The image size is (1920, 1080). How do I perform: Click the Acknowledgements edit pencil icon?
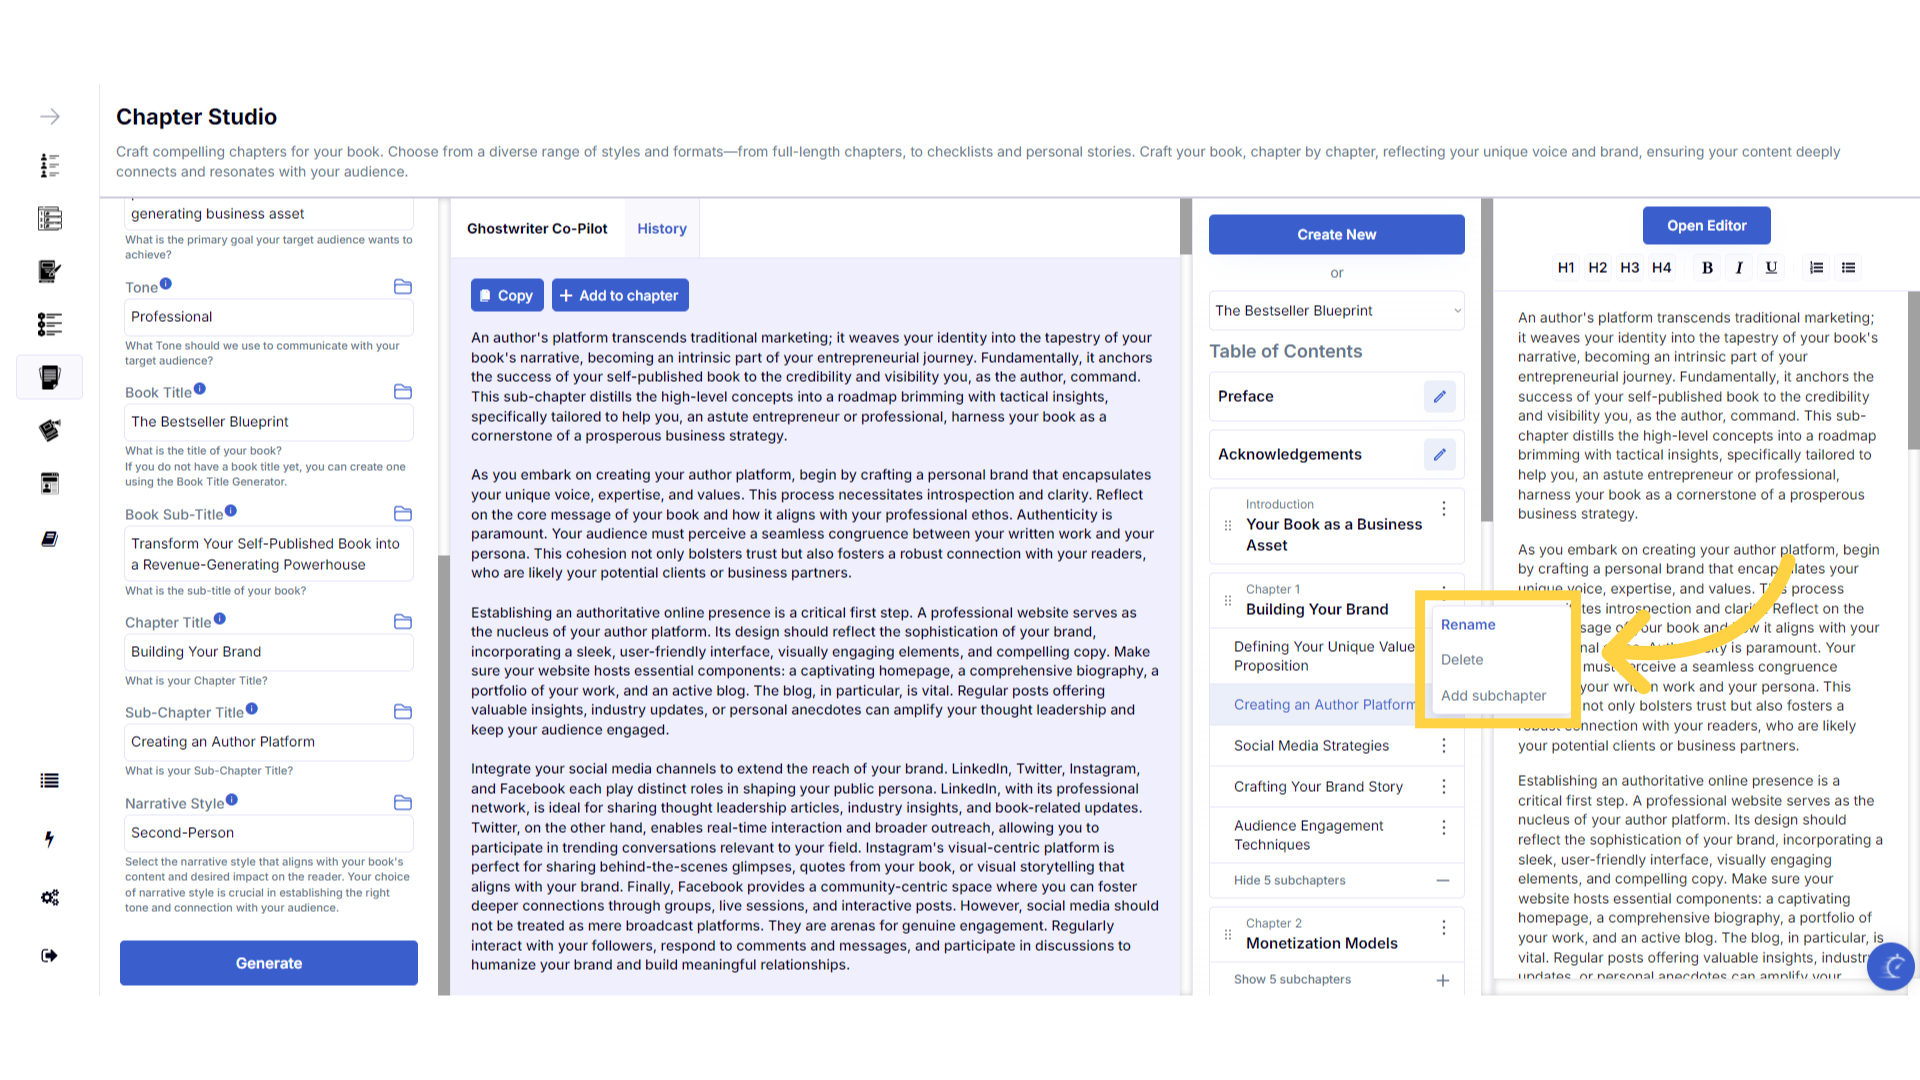pyautogui.click(x=1439, y=455)
